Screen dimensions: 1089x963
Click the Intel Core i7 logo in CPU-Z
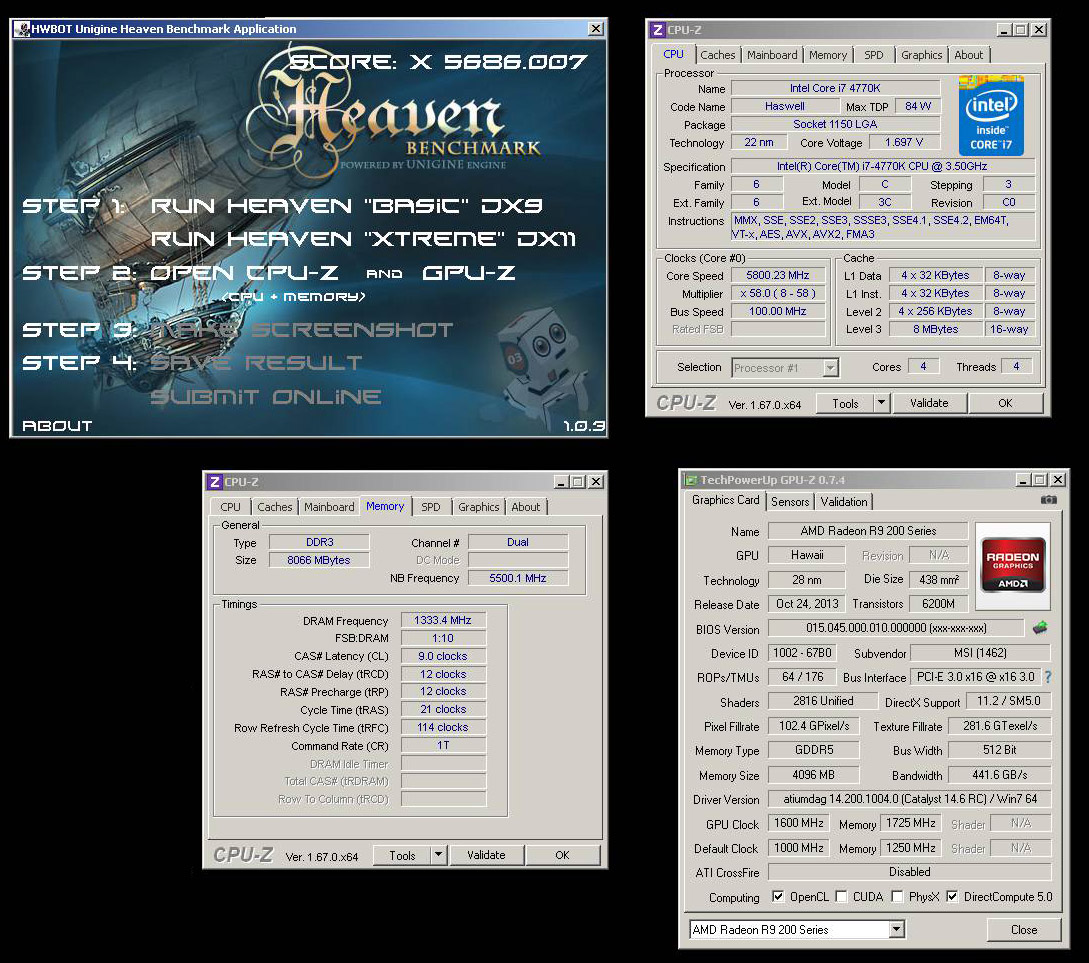[991, 115]
